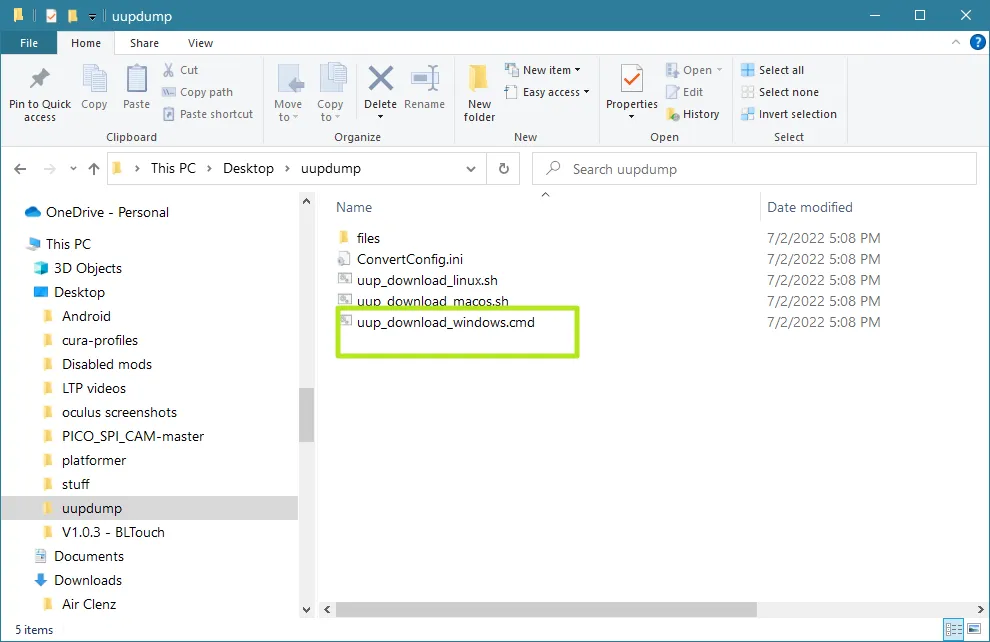990x642 pixels.
Task: Click the back navigation arrow
Action: point(20,168)
